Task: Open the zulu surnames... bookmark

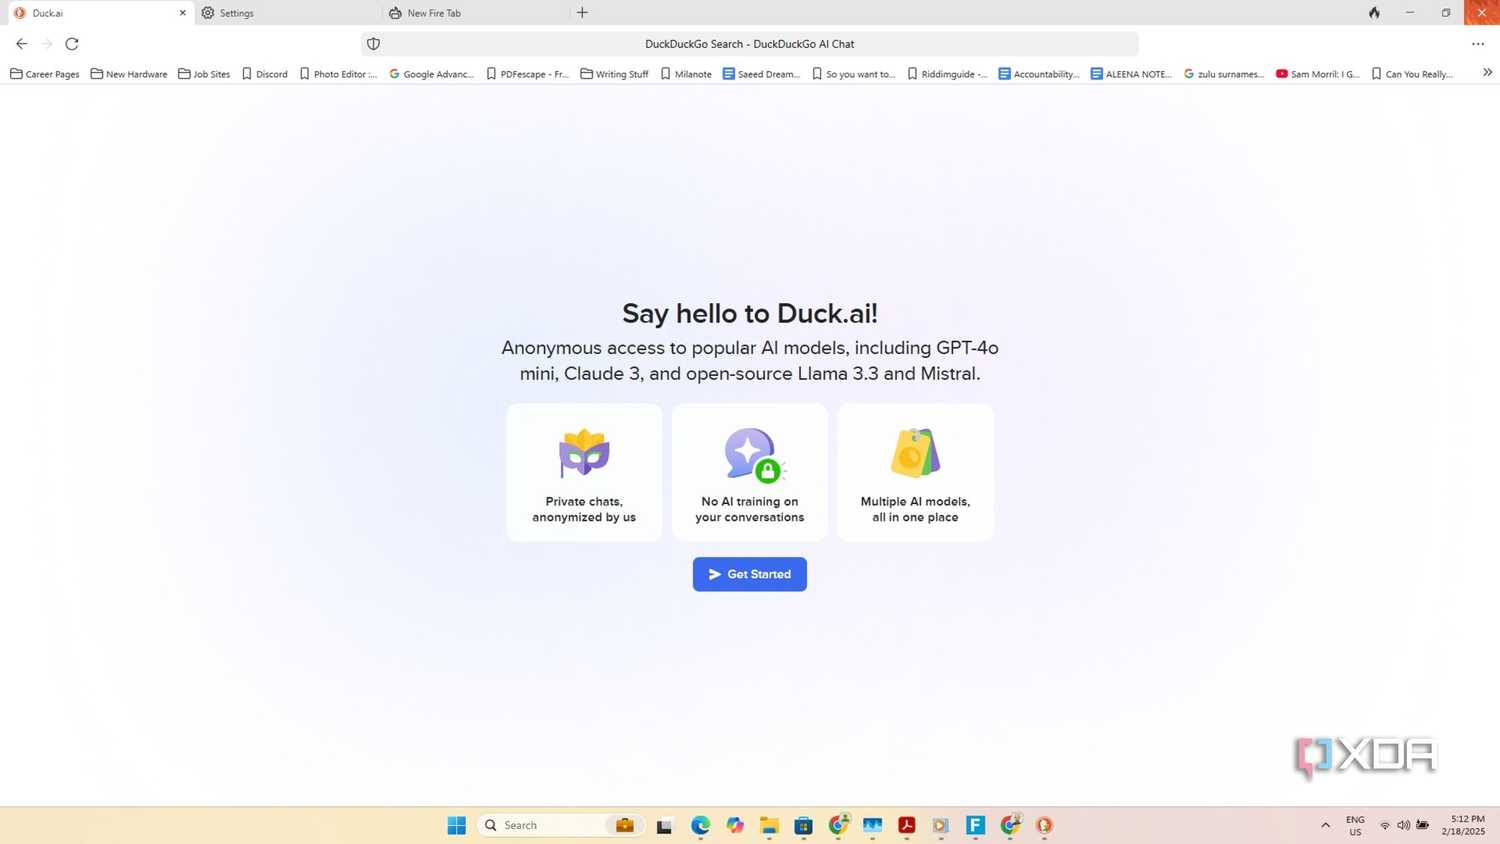Action: click(1224, 74)
